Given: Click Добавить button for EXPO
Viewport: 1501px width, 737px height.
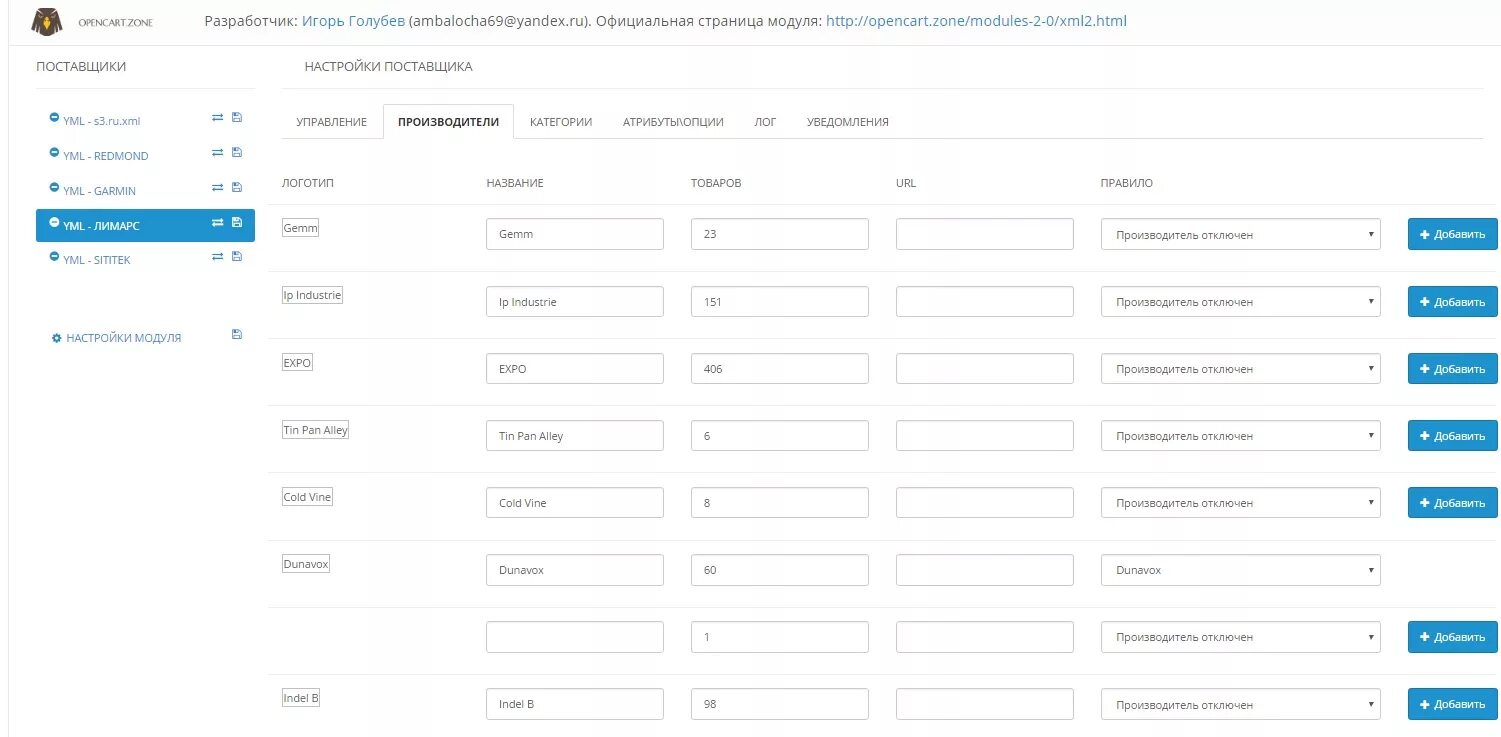Looking at the screenshot, I should tap(1452, 368).
